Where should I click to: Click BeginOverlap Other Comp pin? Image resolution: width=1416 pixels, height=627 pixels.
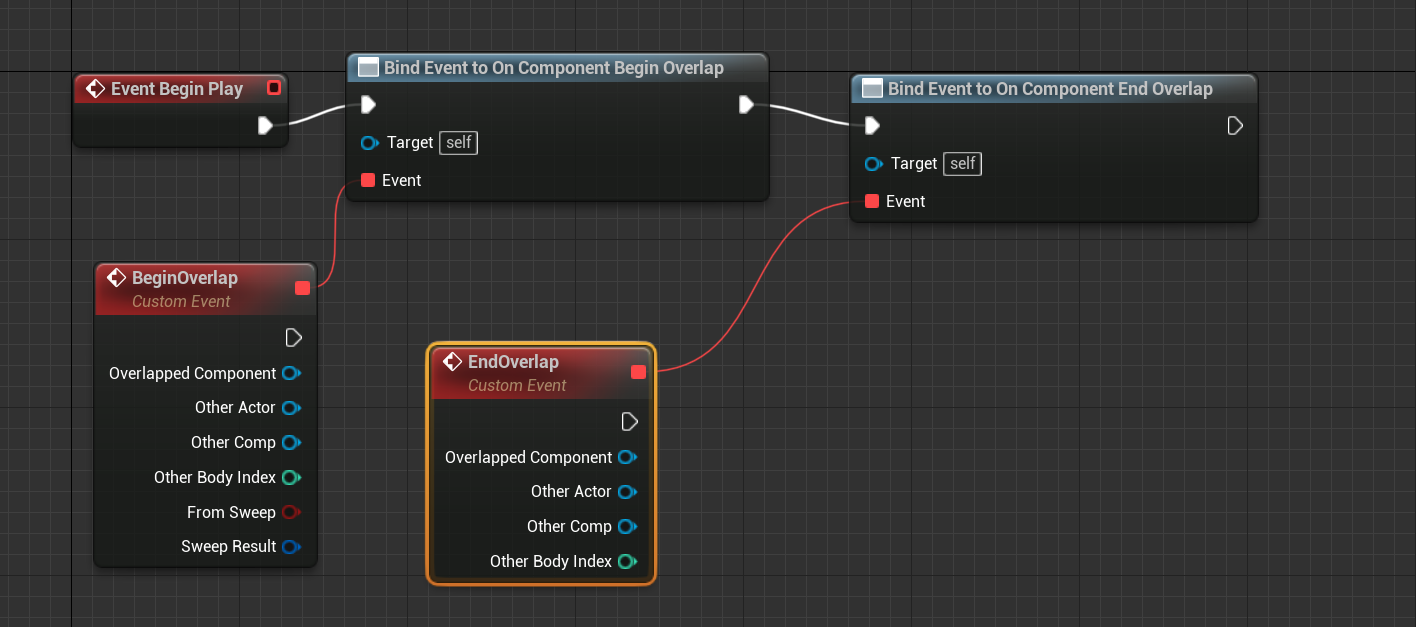[x=291, y=442]
